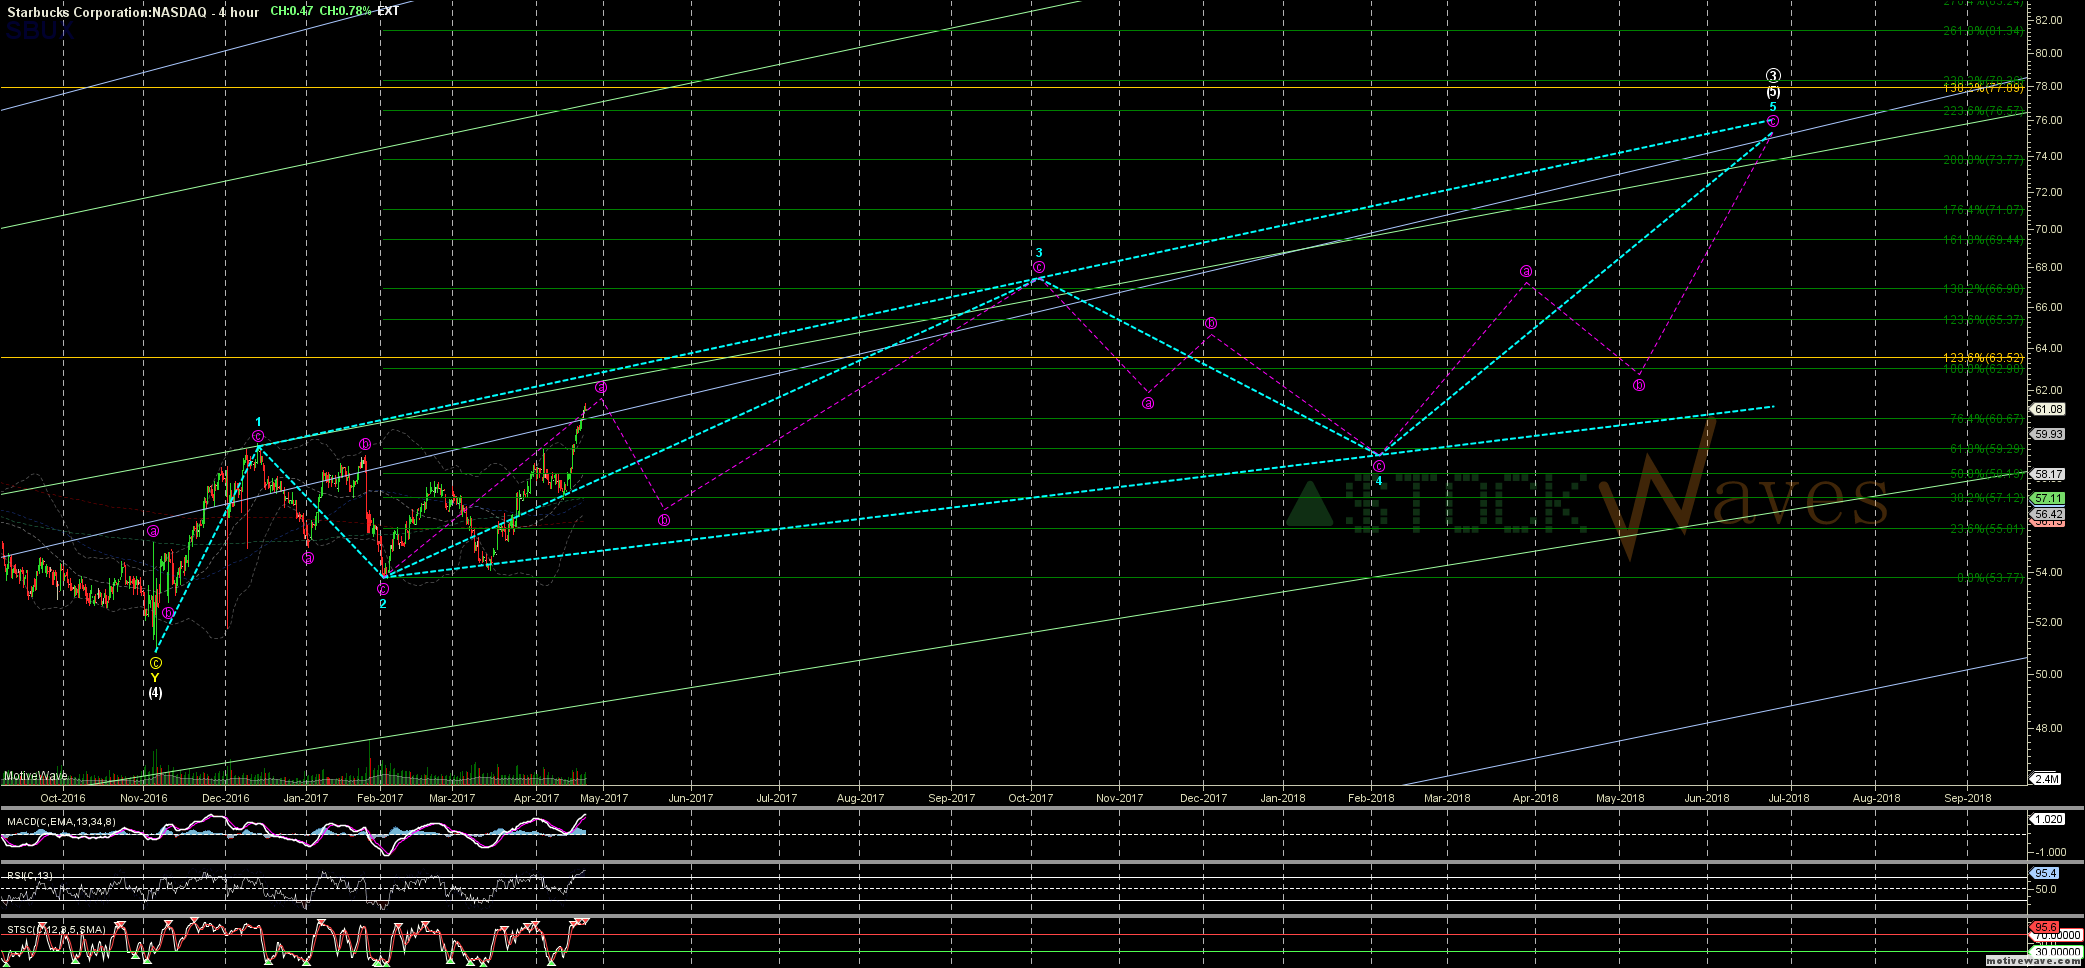Select the white (5) wave label
Image resolution: width=2085 pixels, height=968 pixels.
pos(1773,92)
